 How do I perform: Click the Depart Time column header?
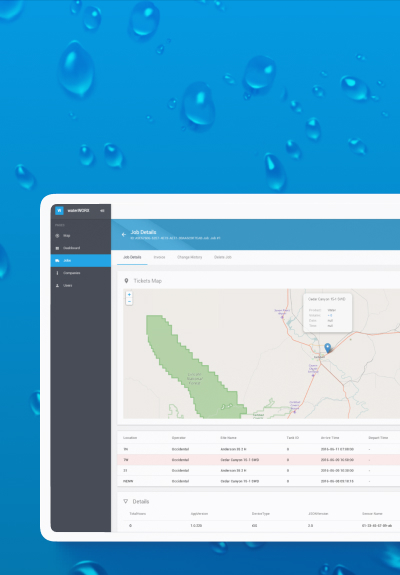coord(378,438)
